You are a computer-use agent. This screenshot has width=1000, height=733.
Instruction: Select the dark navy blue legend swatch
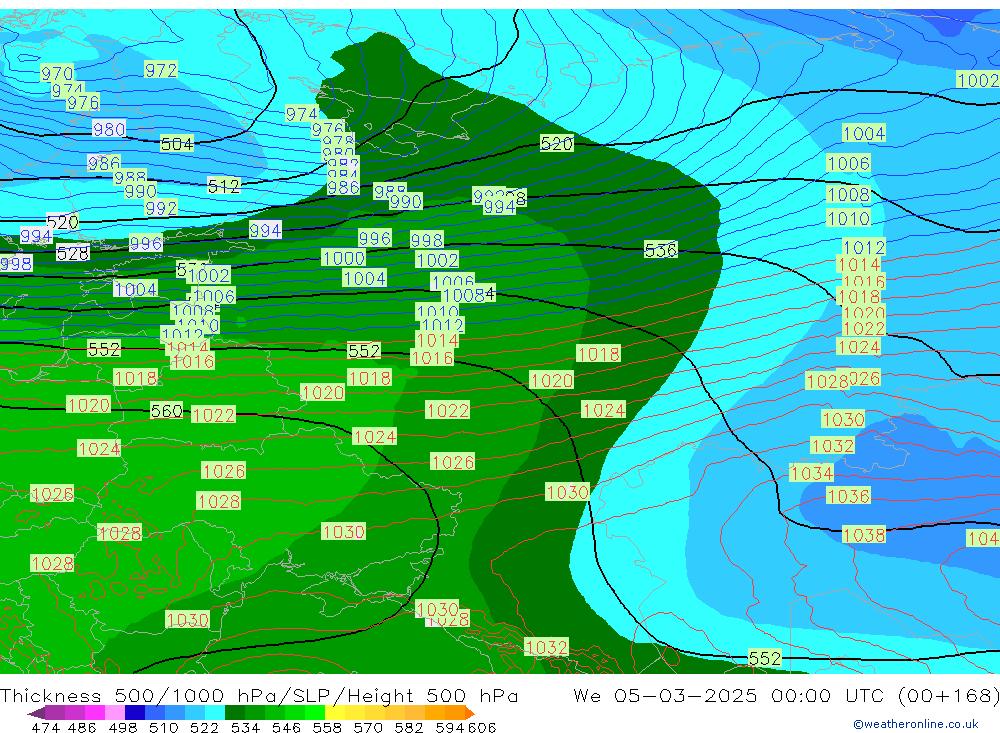(135, 713)
